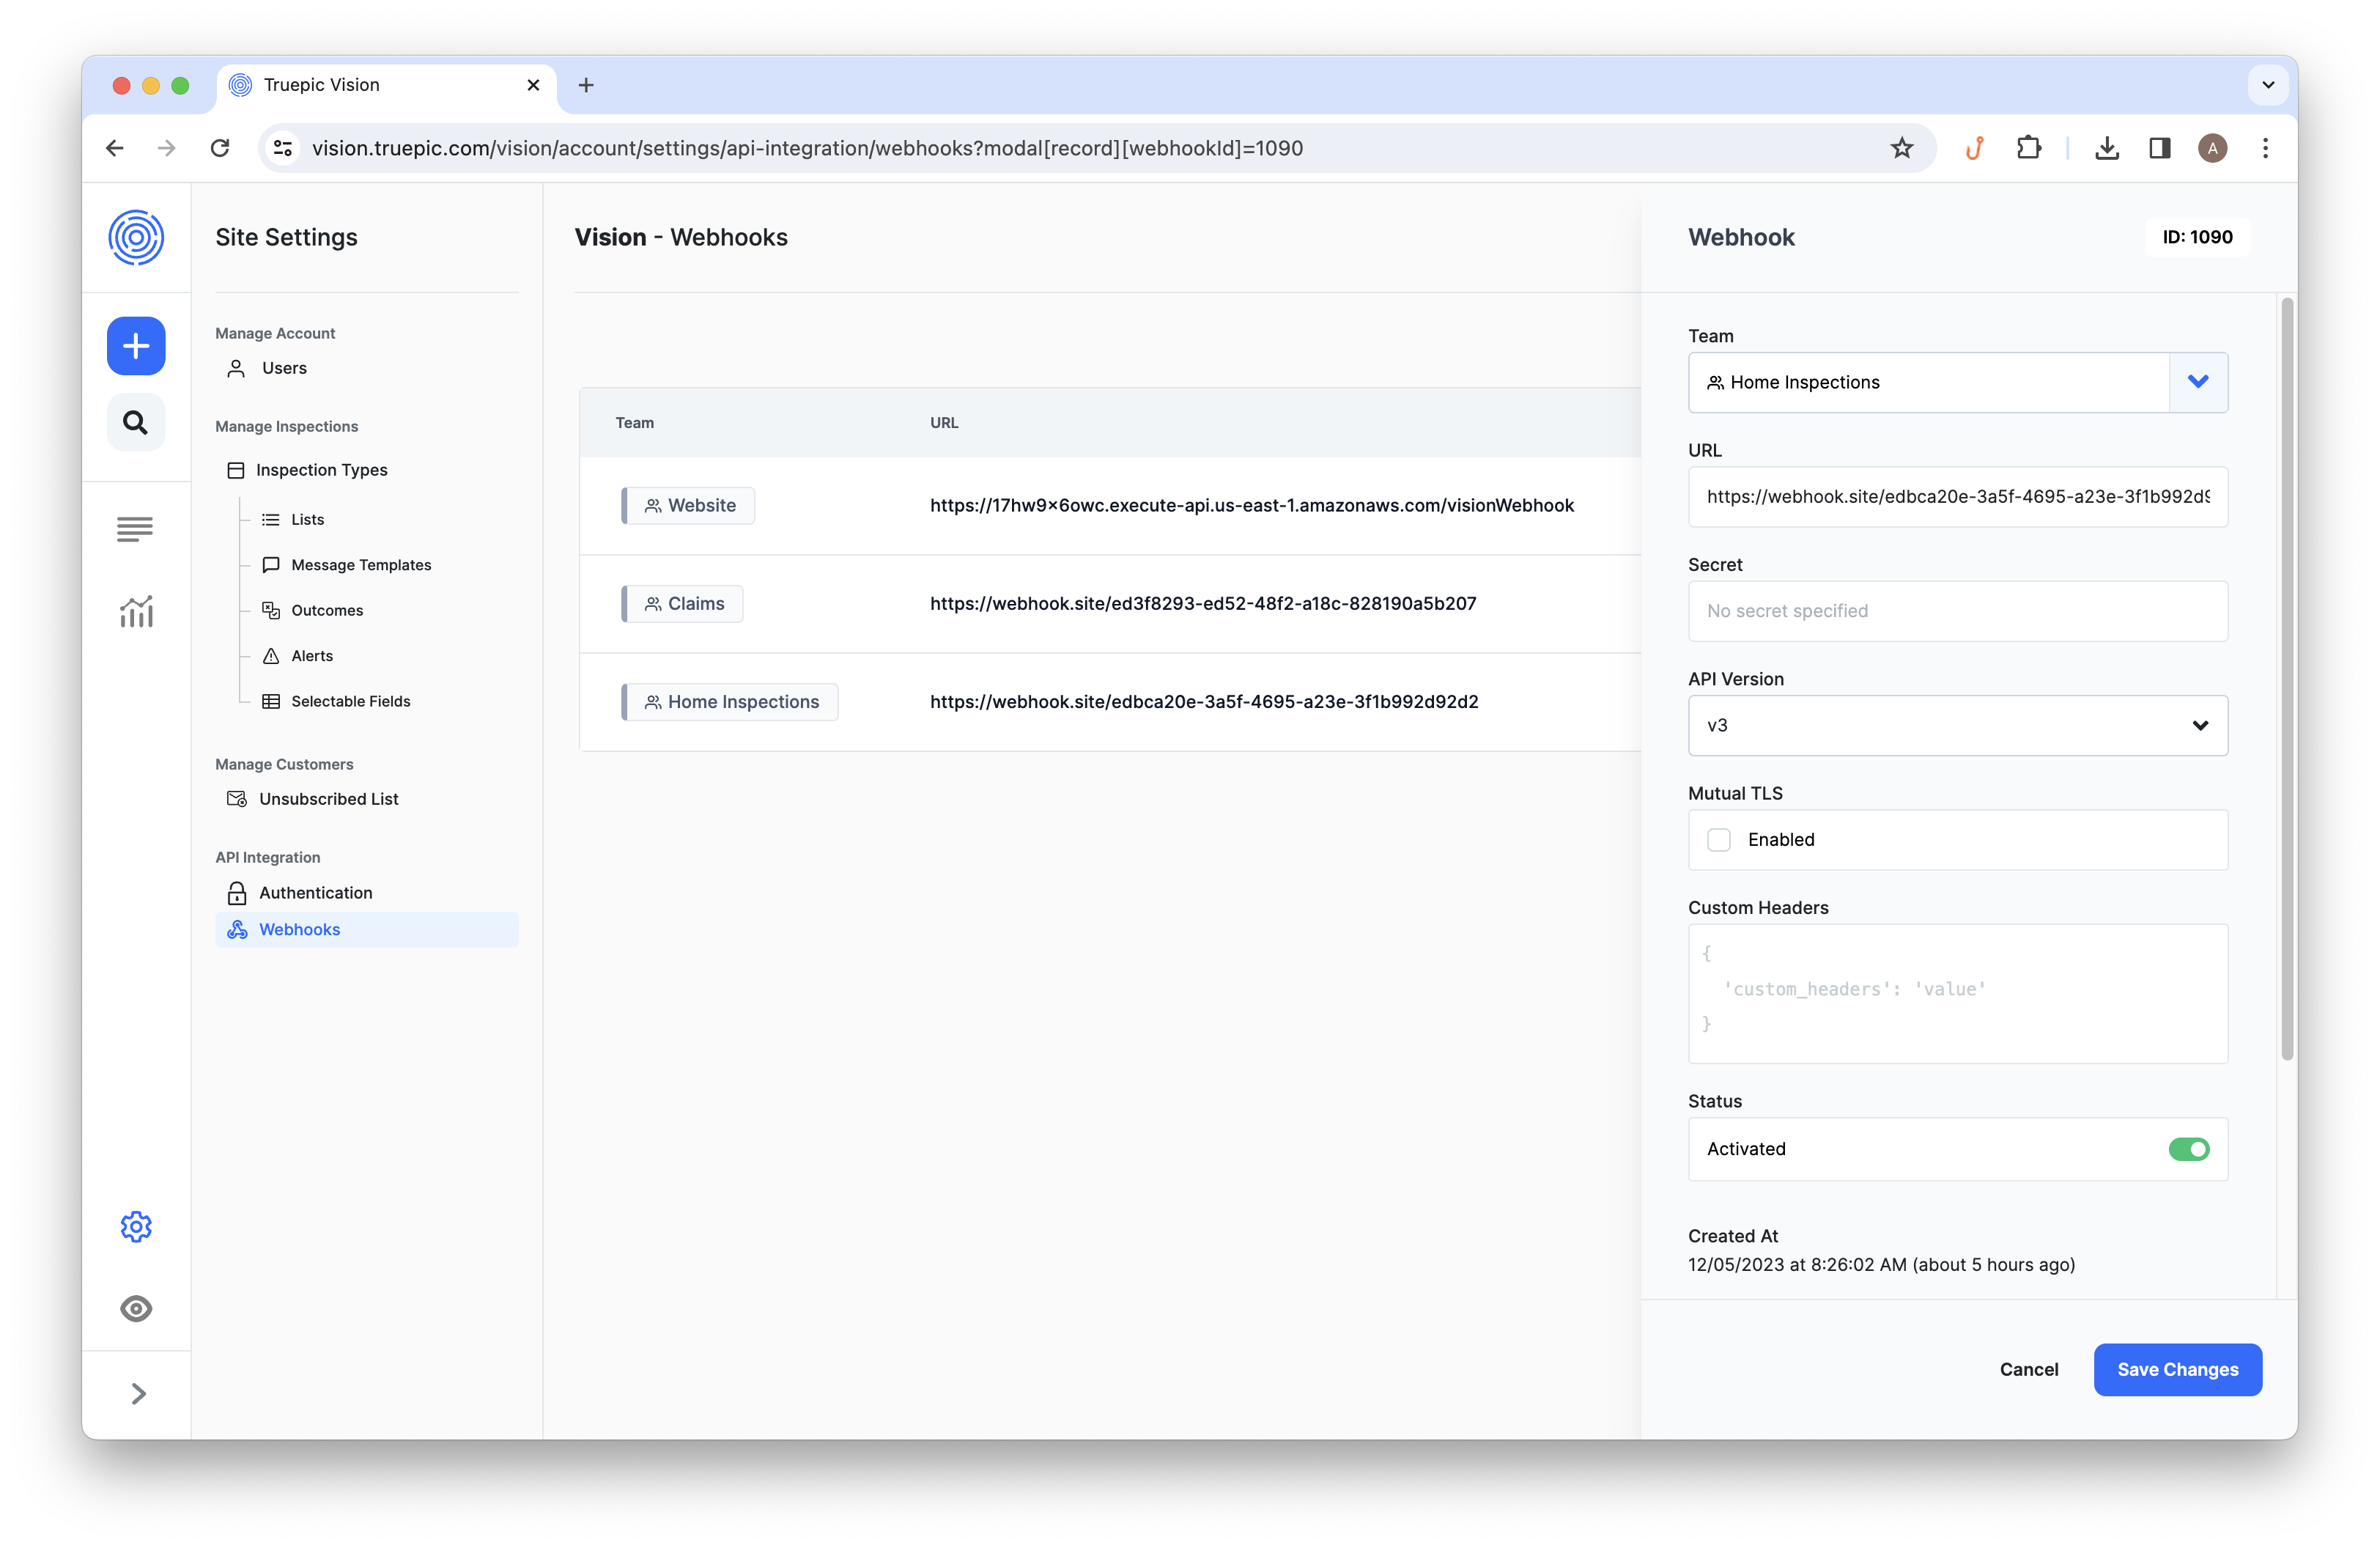Open Message Templates settings item
2380x1548 pixels.
346,565
